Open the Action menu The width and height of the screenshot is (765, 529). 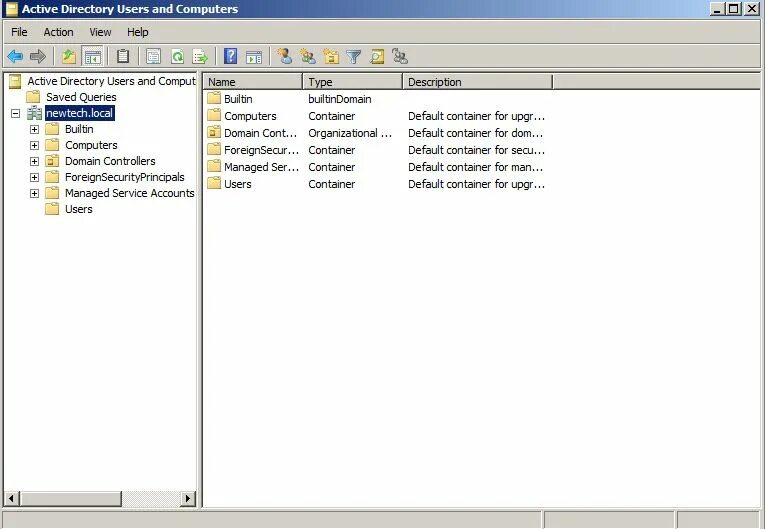pos(59,32)
